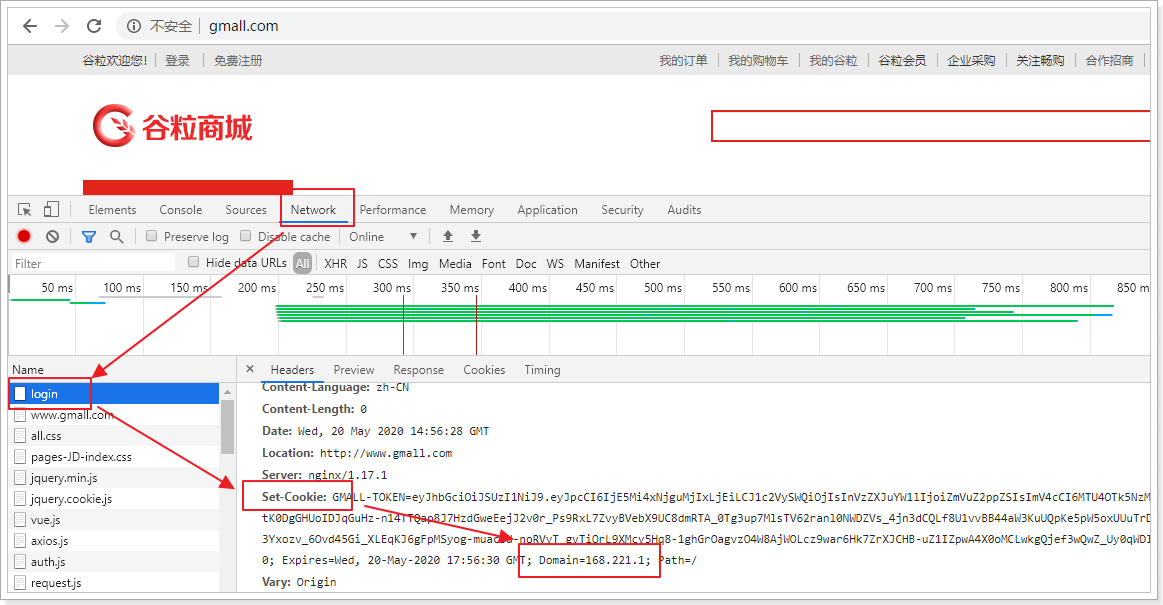
Task: Switch to the Performance tab
Action: [x=392, y=210]
